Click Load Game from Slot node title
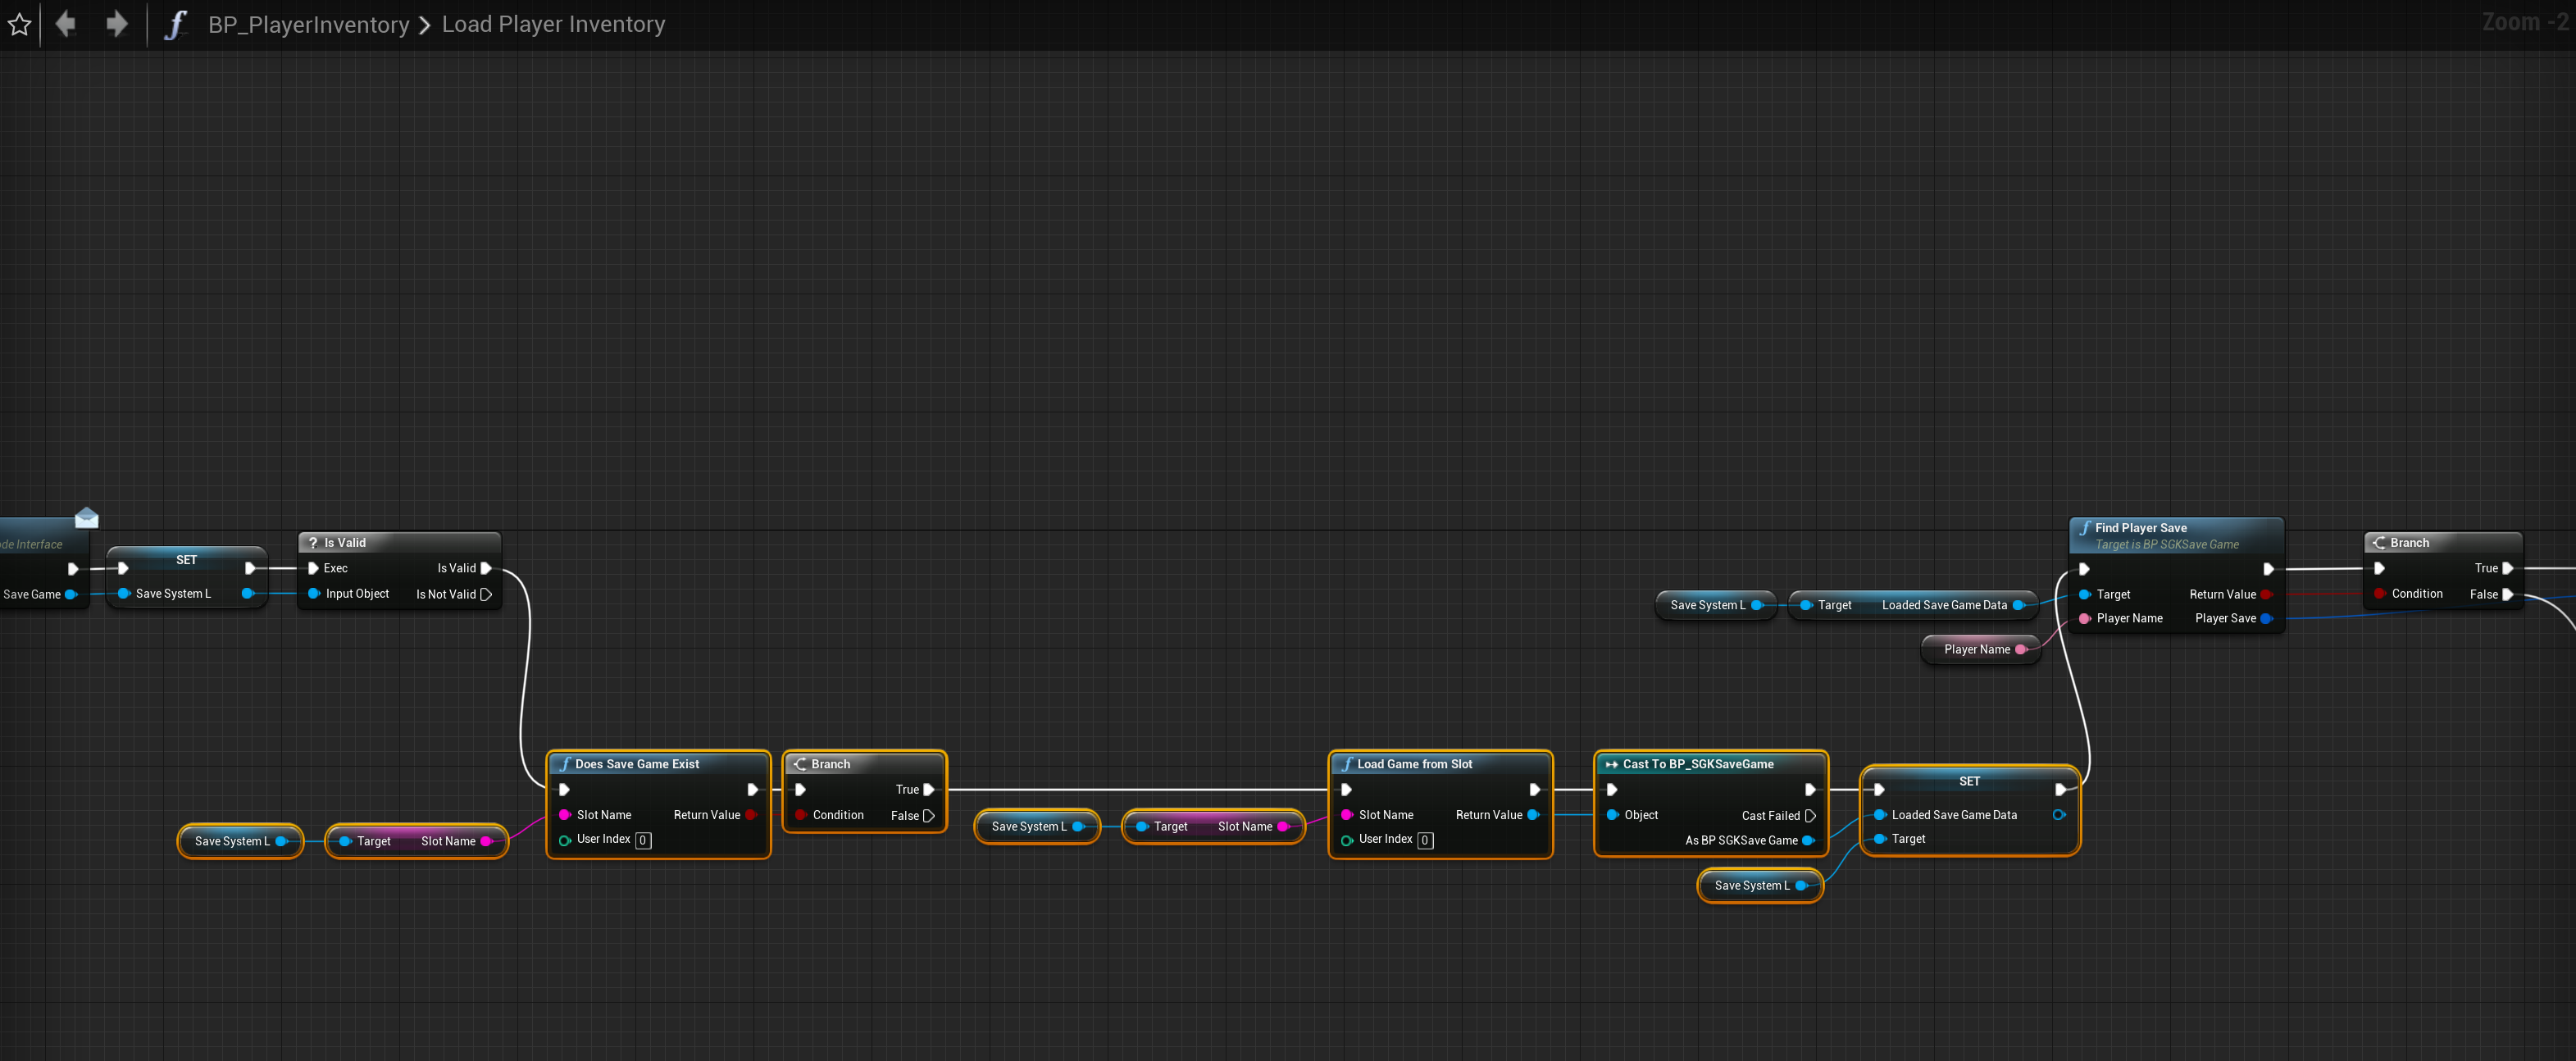This screenshot has height=1061, width=2576. coord(1414,764)
